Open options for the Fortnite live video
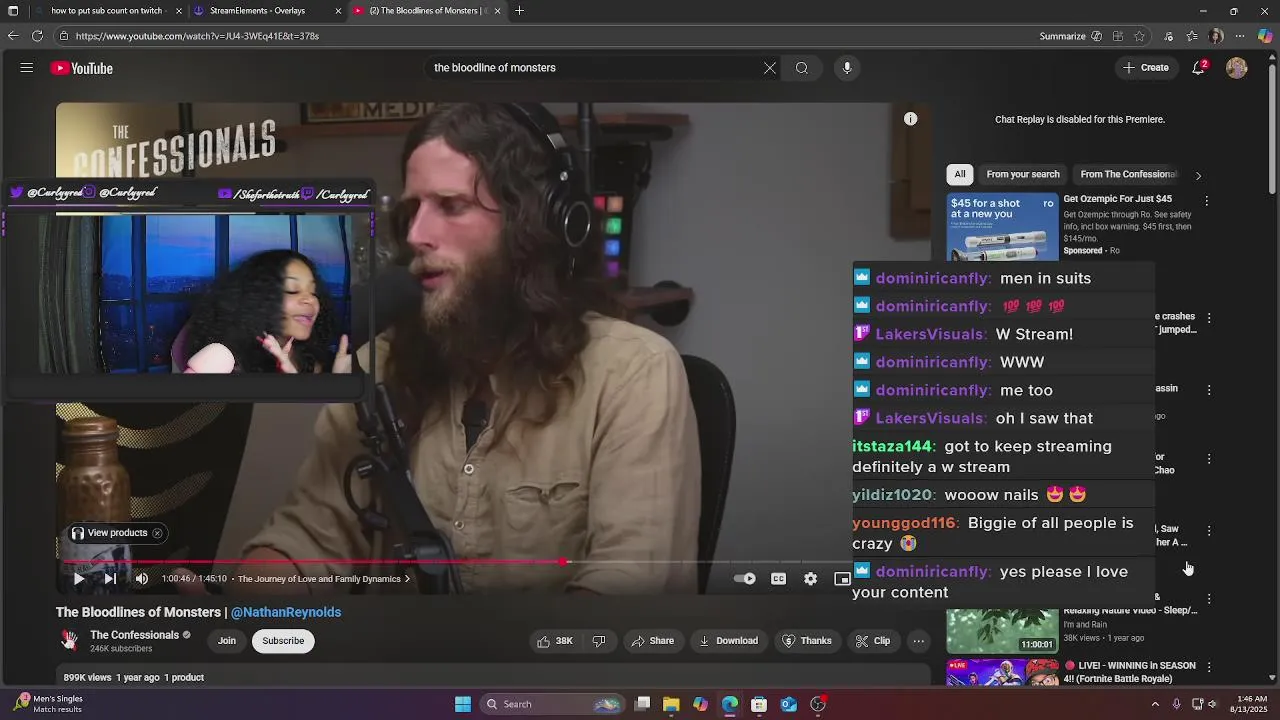Image resolution: width=1280 pixels, height=720 pixels. coord(1209,667)
